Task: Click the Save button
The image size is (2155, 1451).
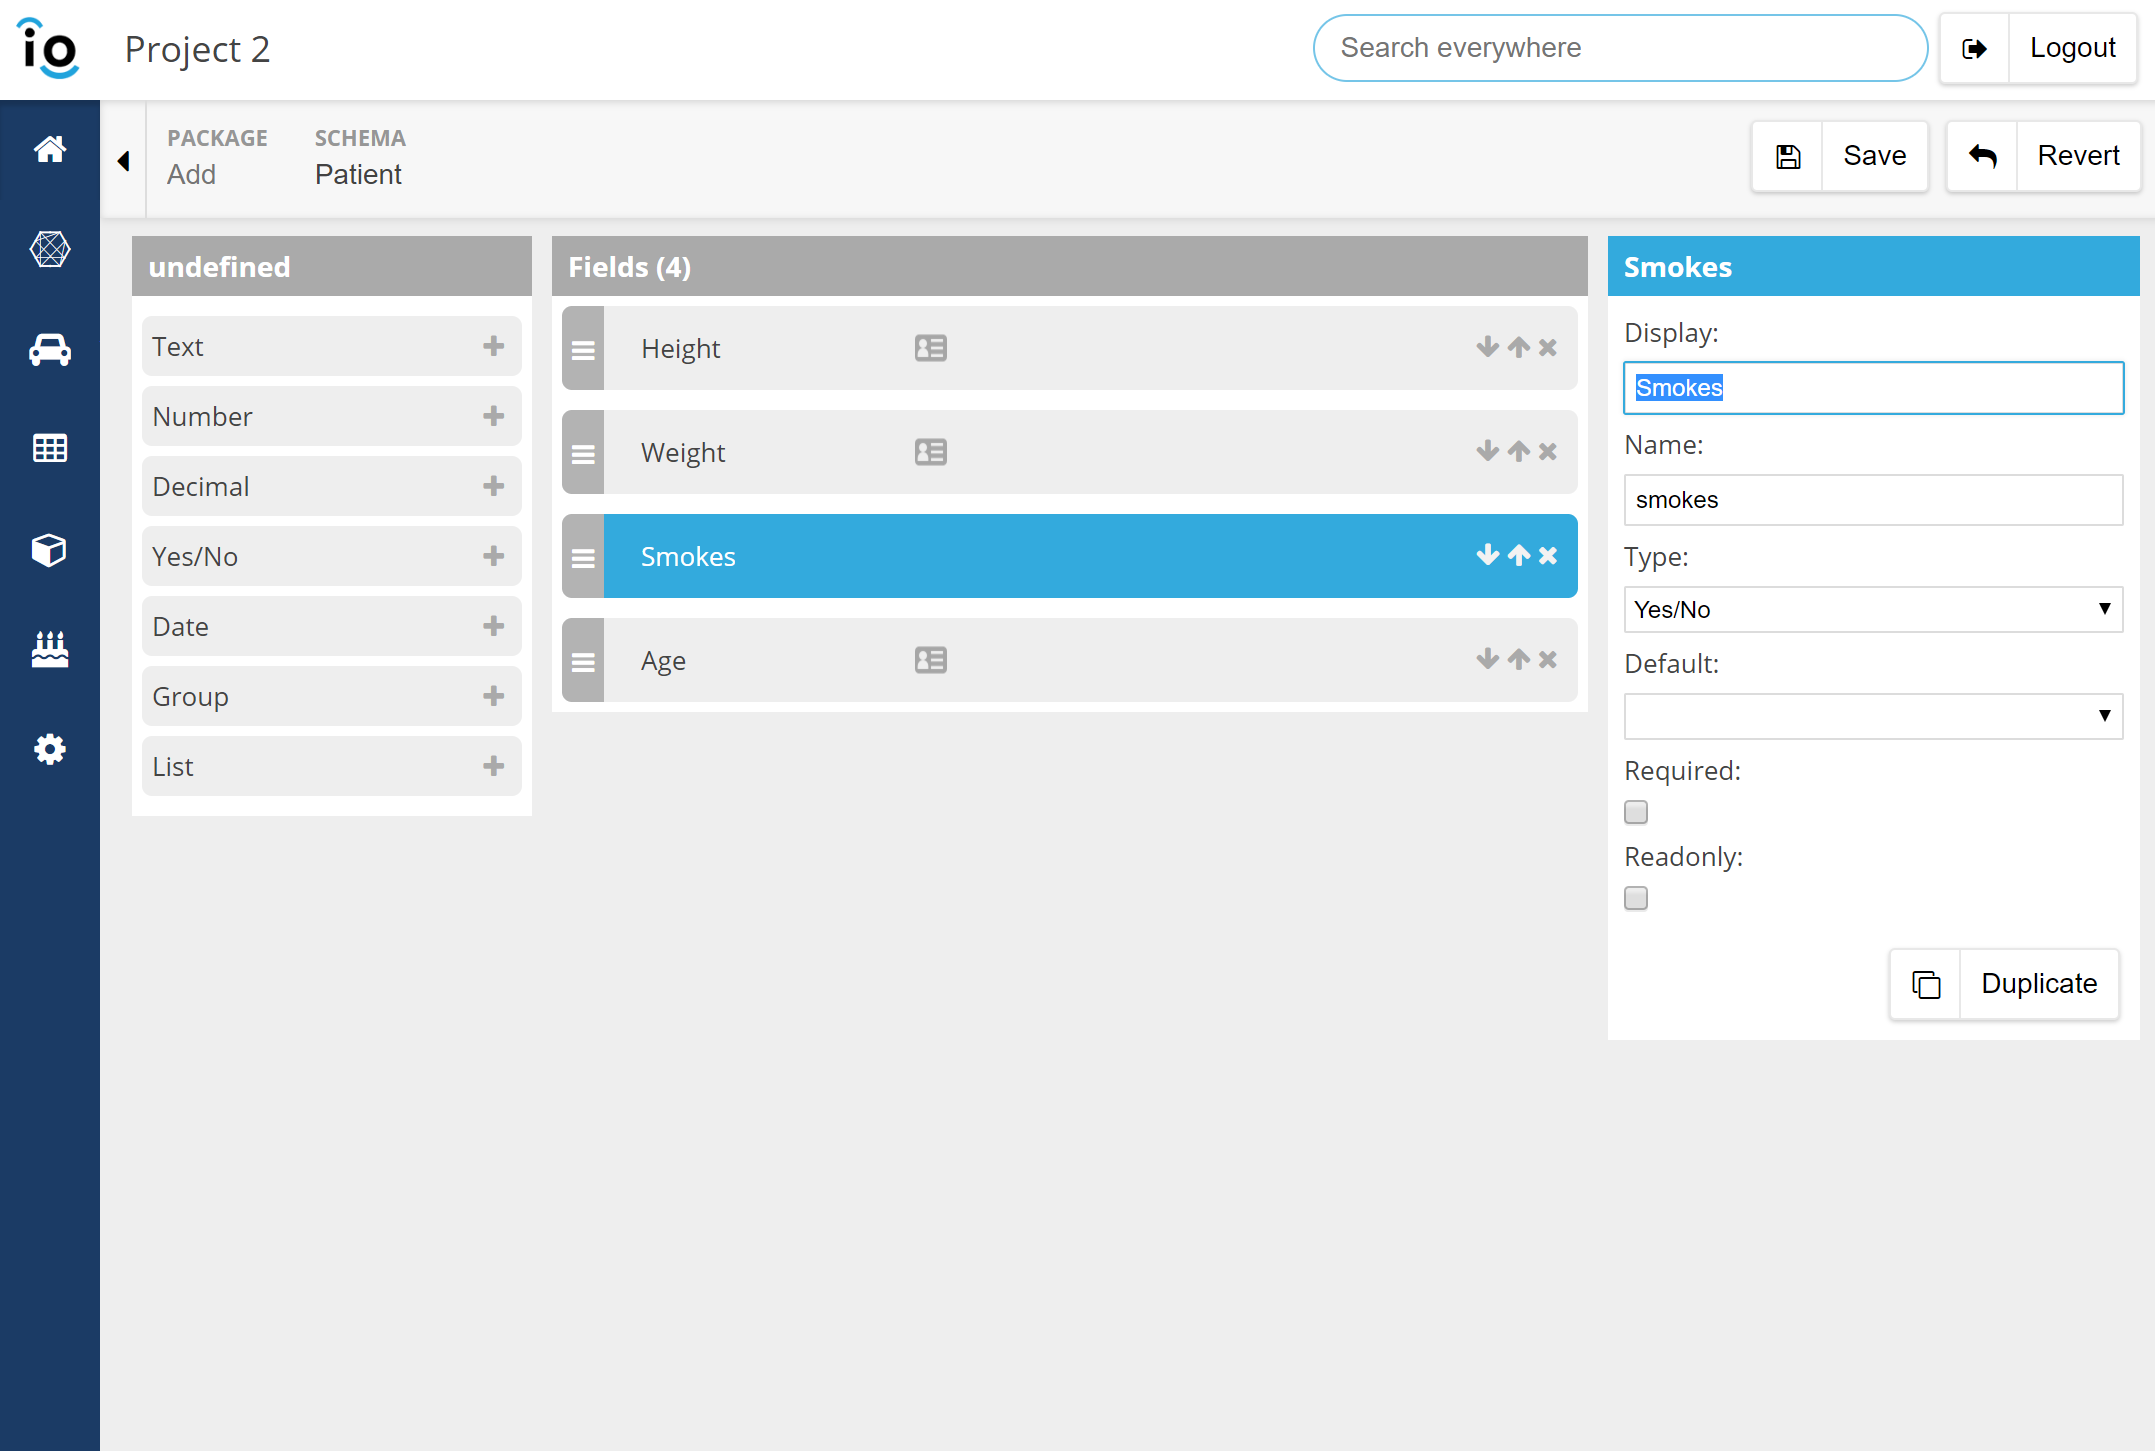Action: 1840,156
